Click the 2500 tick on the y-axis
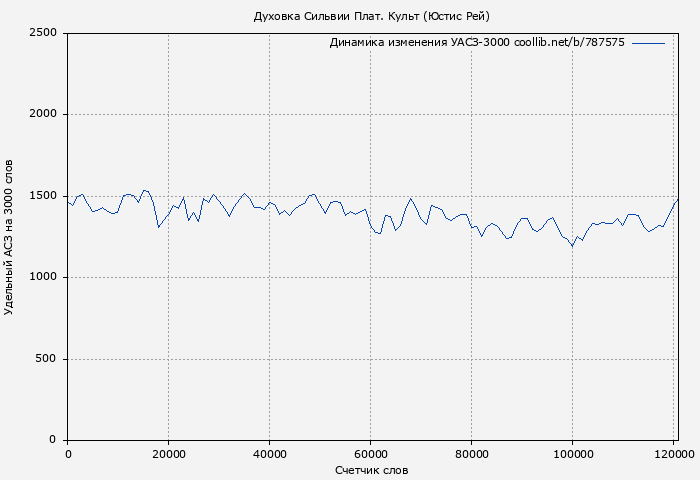This screenshot has height=480, width=700. pyautogui.click(x=42, y=33)
